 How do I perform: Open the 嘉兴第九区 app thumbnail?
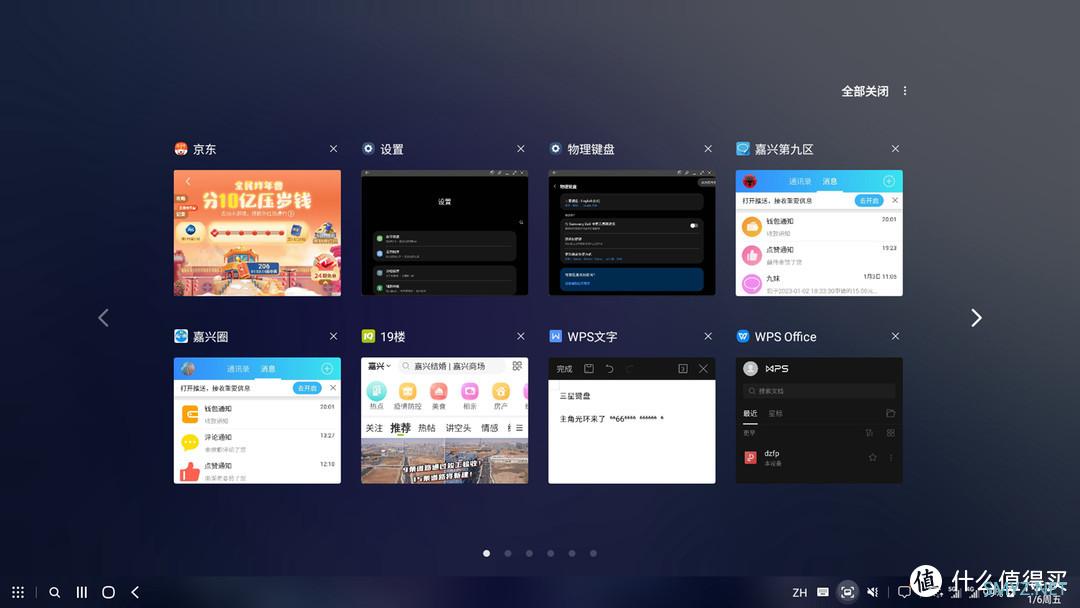819,233
